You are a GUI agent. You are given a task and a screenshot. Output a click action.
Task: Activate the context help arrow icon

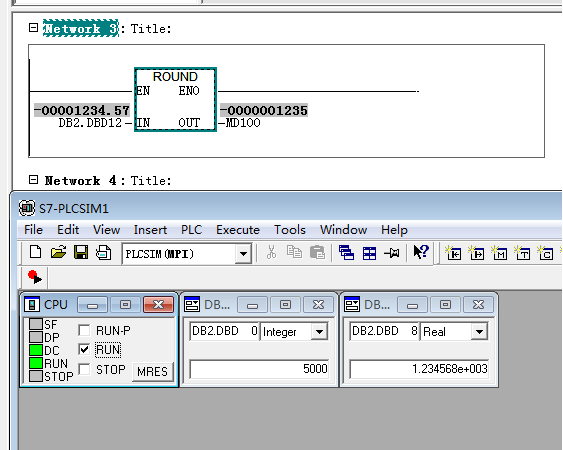pos(420,252)
